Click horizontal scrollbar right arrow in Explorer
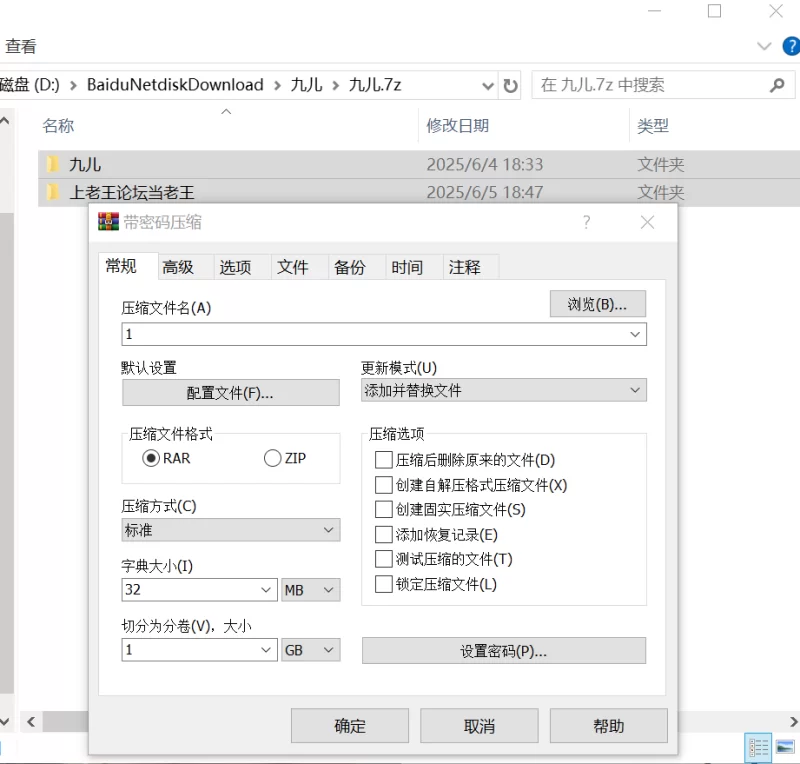This screenshot has height=764, width=800. [x=793, y=722]
